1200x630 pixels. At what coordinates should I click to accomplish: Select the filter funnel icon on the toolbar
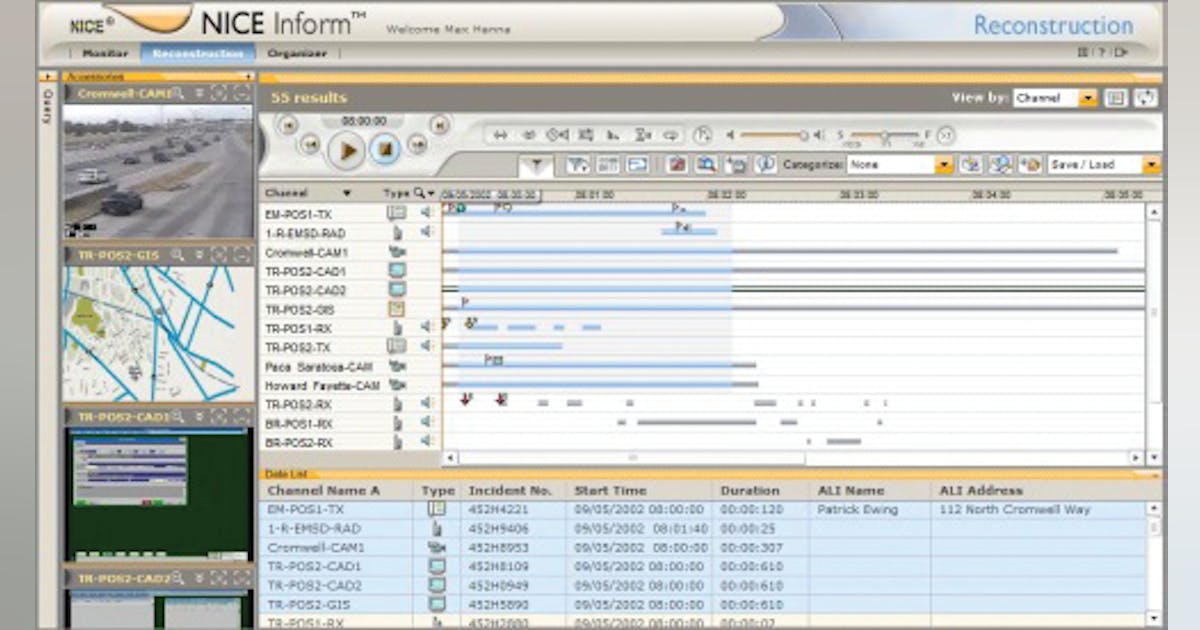pos(537,164)
